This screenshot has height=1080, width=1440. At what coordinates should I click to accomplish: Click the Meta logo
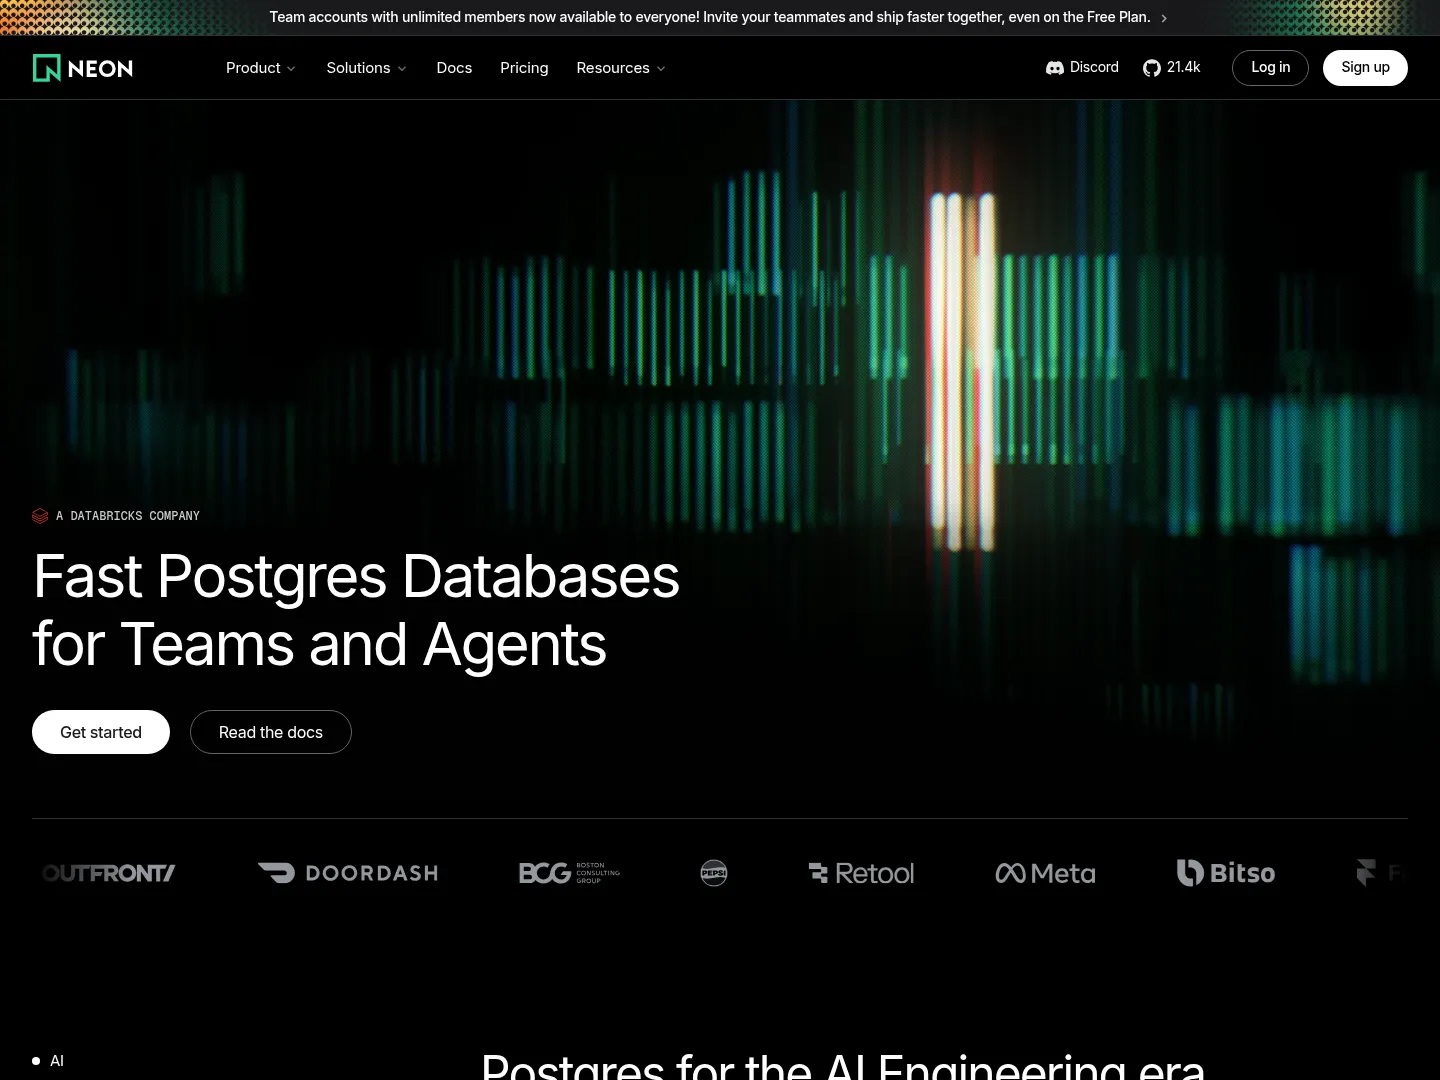[x=1045, y=873]
